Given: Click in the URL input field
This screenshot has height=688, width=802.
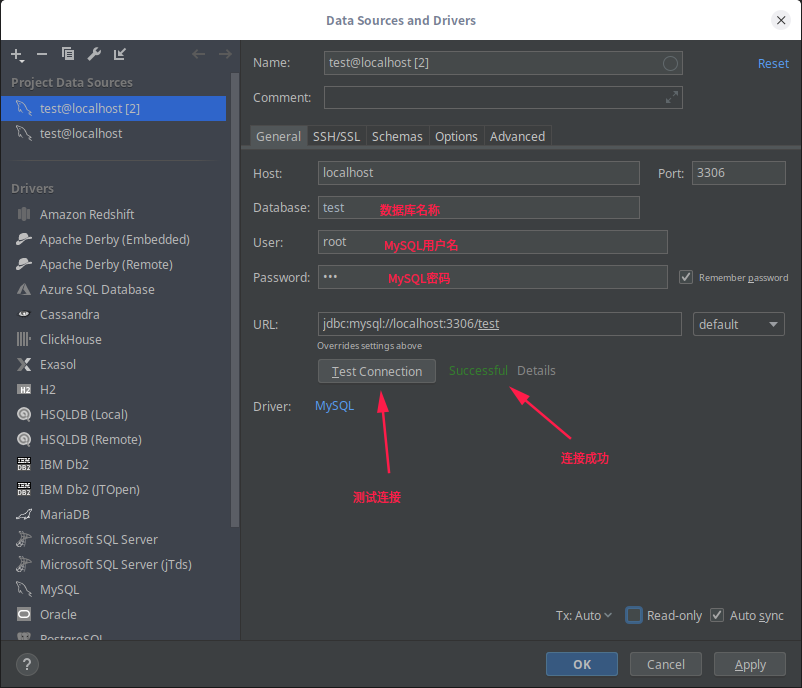Looking at the screenshot, I should 500,324.
